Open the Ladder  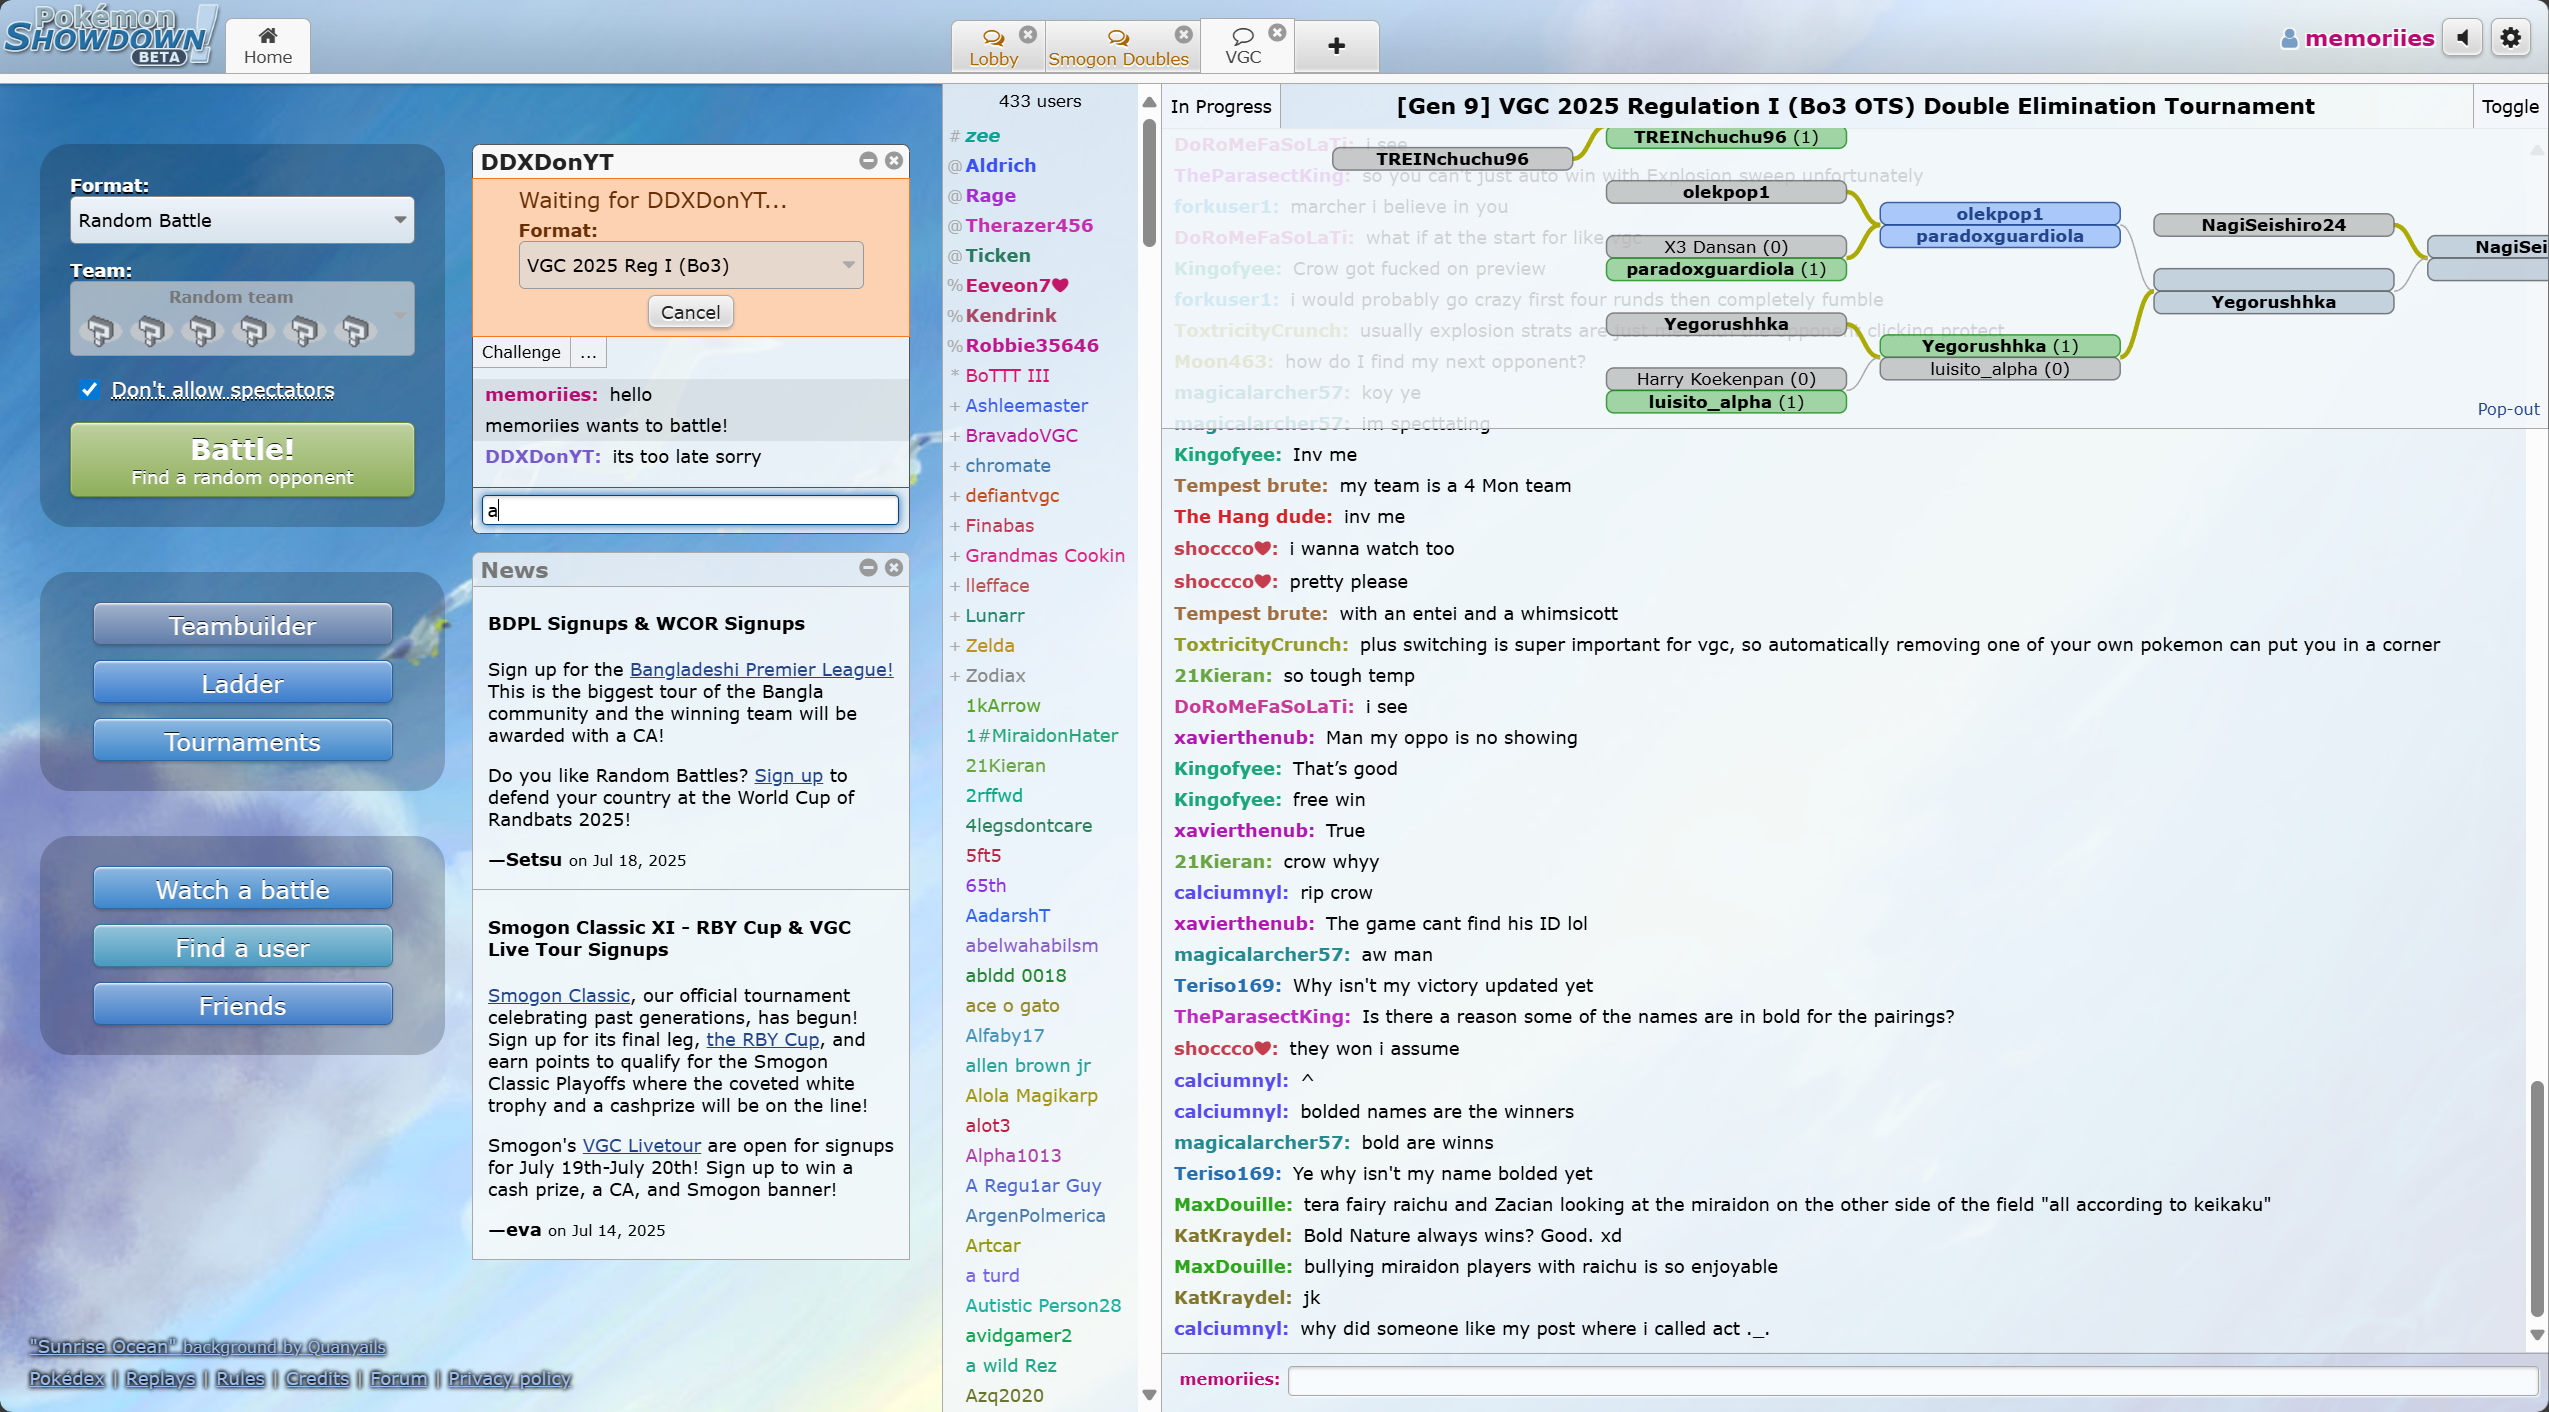pyautogui.click(x=242, y=683)
